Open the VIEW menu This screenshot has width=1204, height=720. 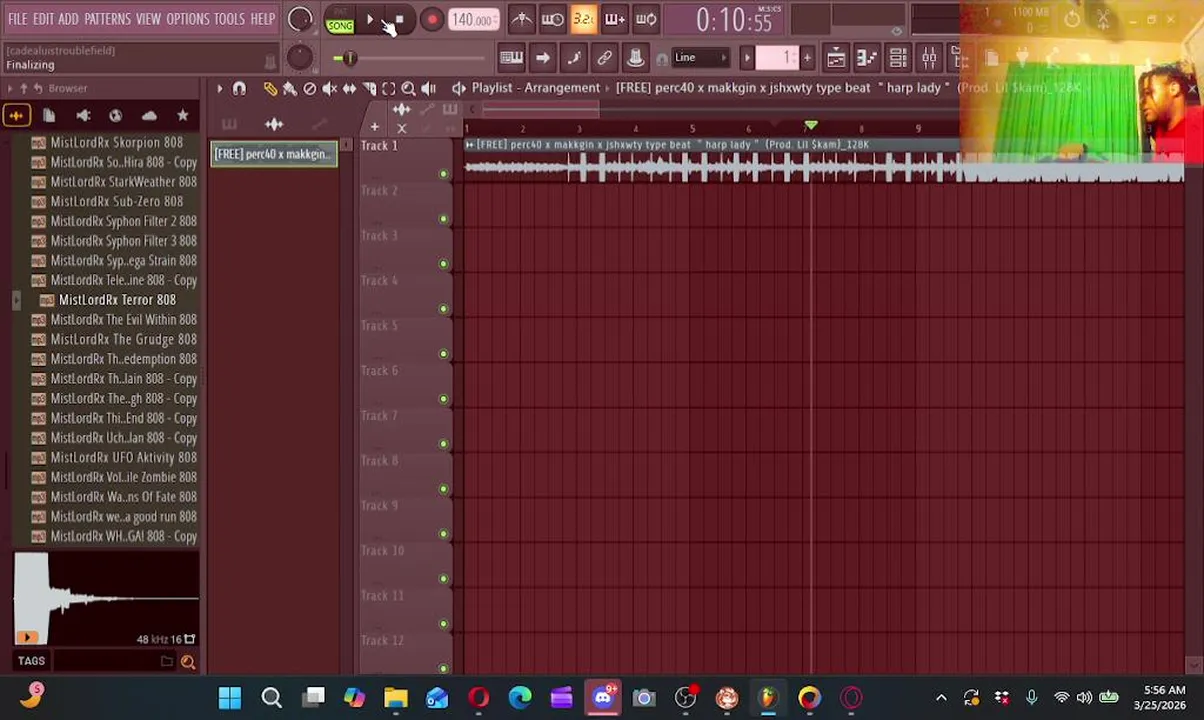point(148,19)
